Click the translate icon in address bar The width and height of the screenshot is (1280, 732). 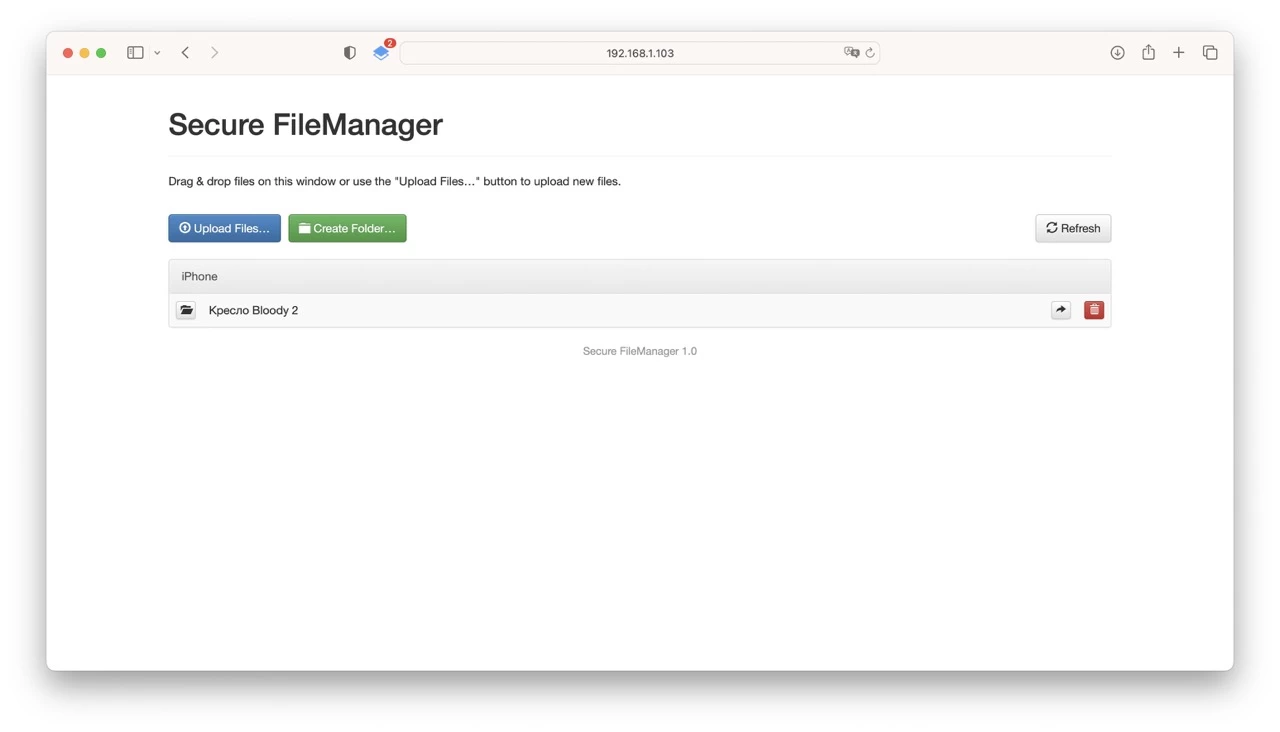[851, 53]
